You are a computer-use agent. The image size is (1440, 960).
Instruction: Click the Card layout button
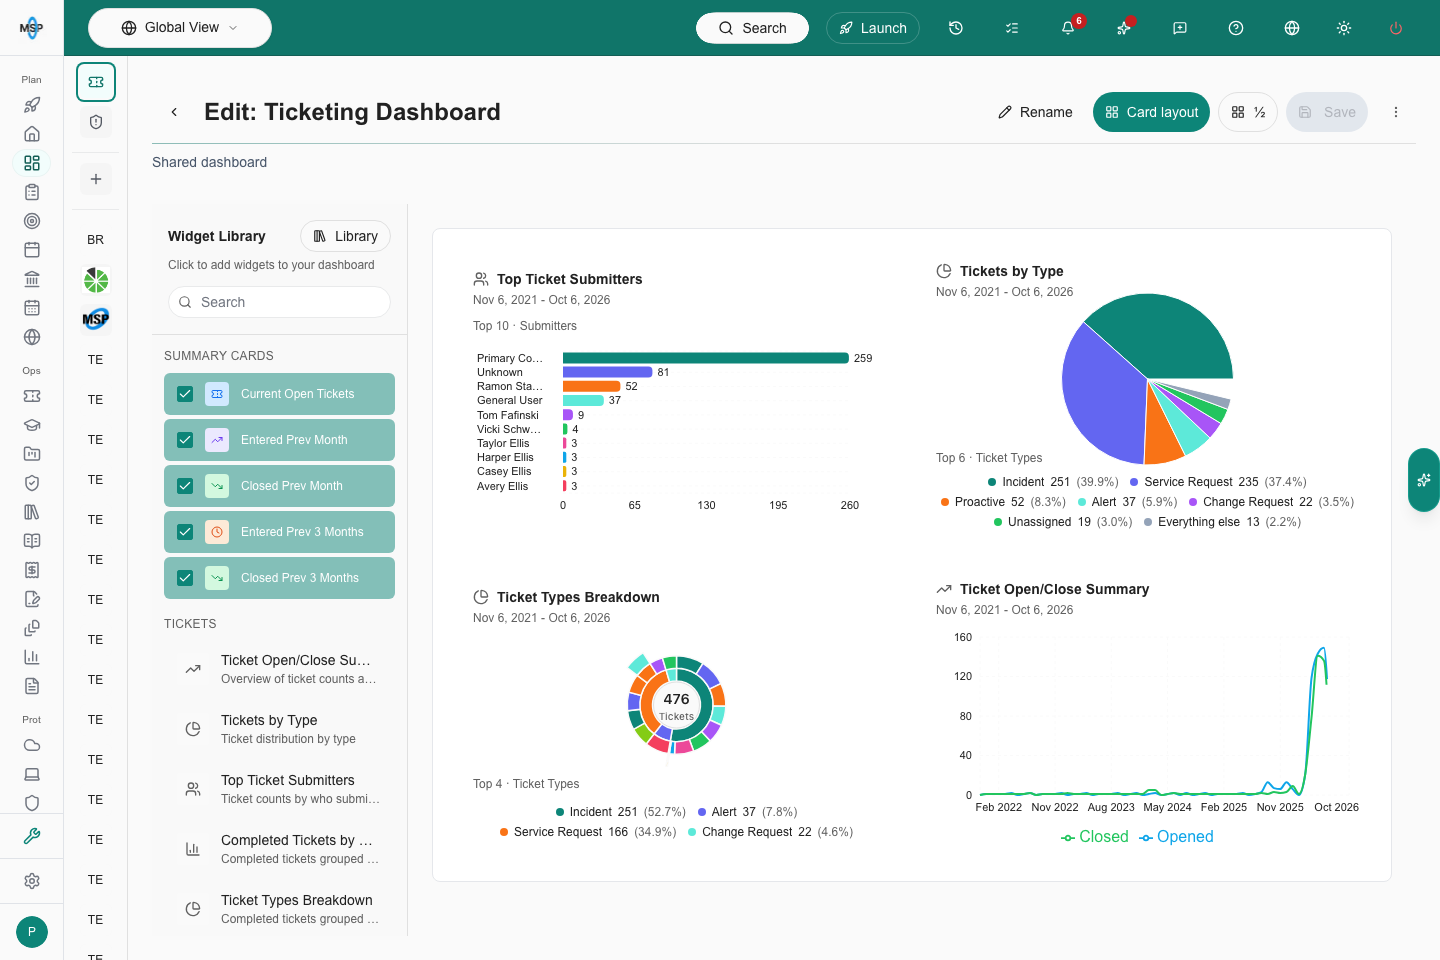point(1151,112)
